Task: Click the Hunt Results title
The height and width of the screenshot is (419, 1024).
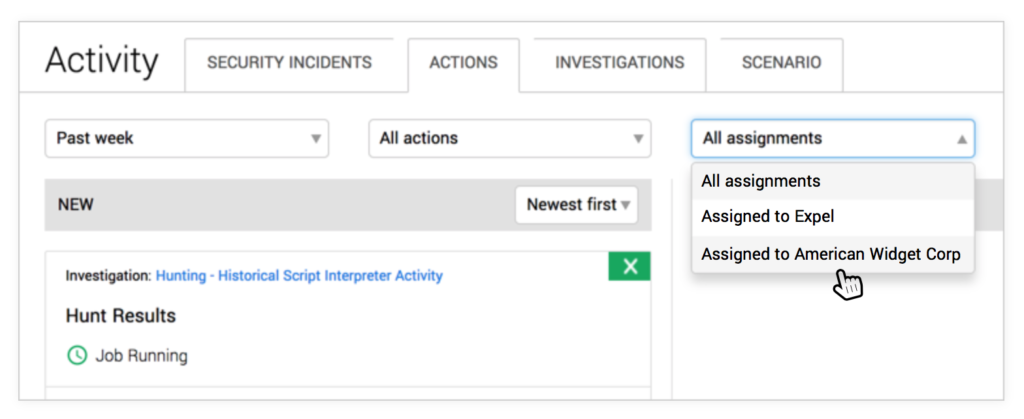Action: click(121, 316)
